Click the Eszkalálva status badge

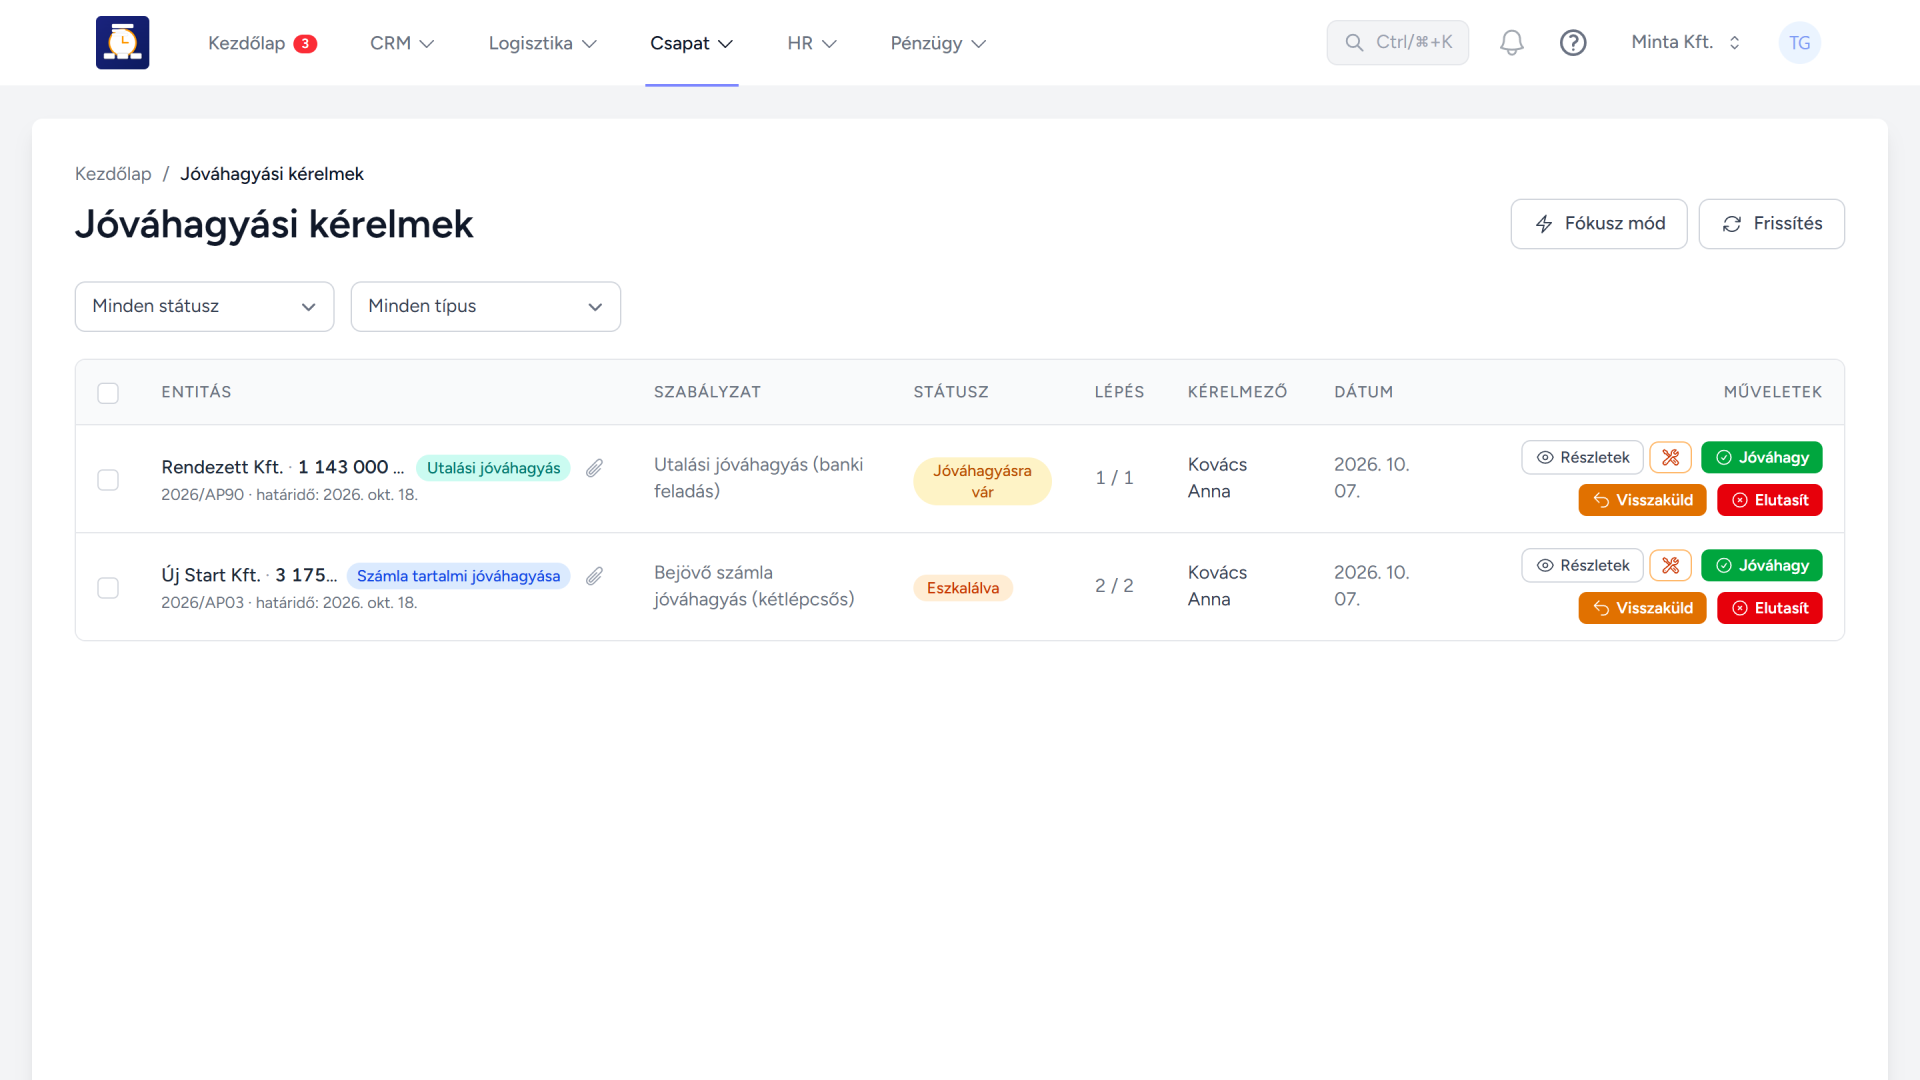tap(962, 588)
